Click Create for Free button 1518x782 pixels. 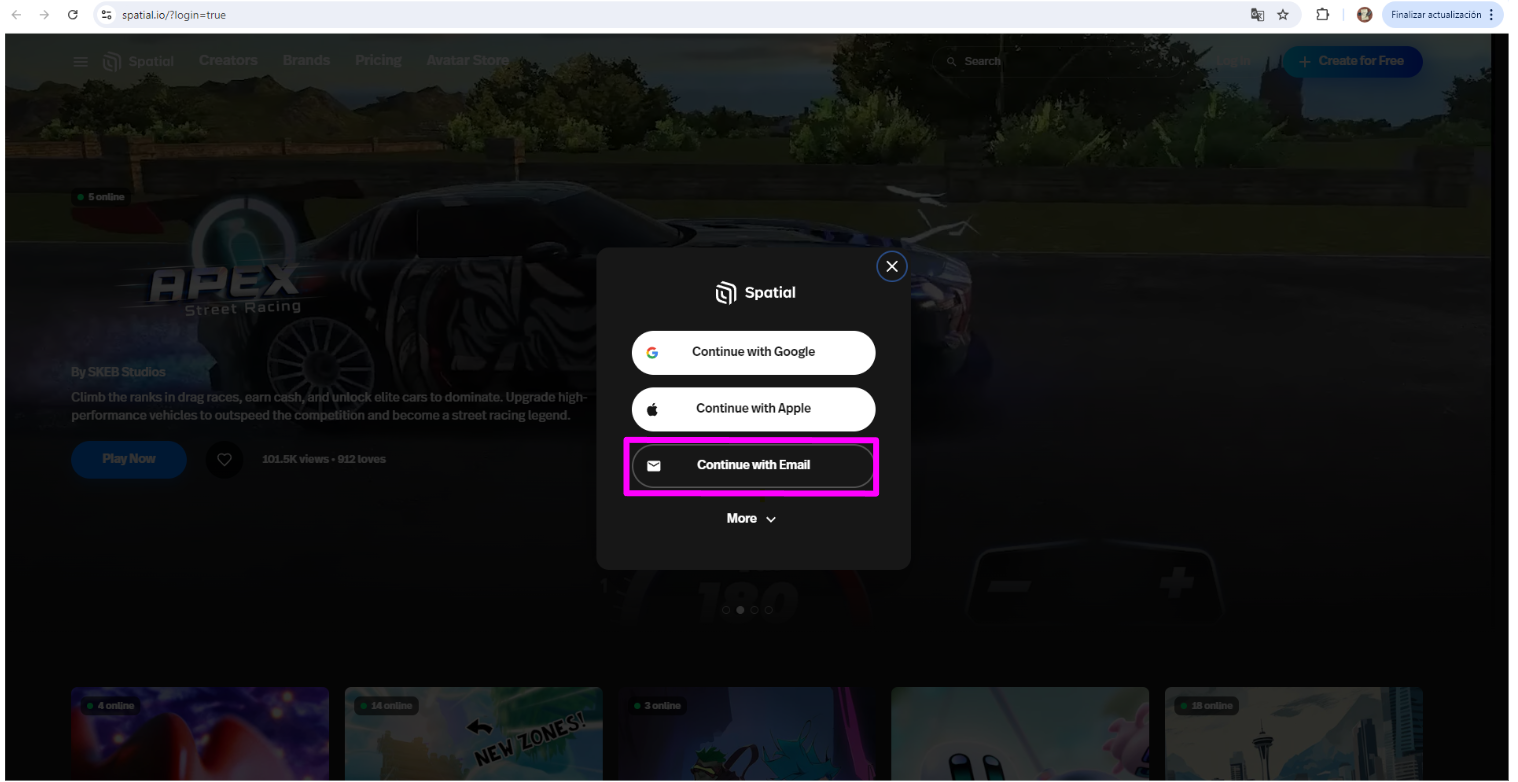coord(1352,61)
